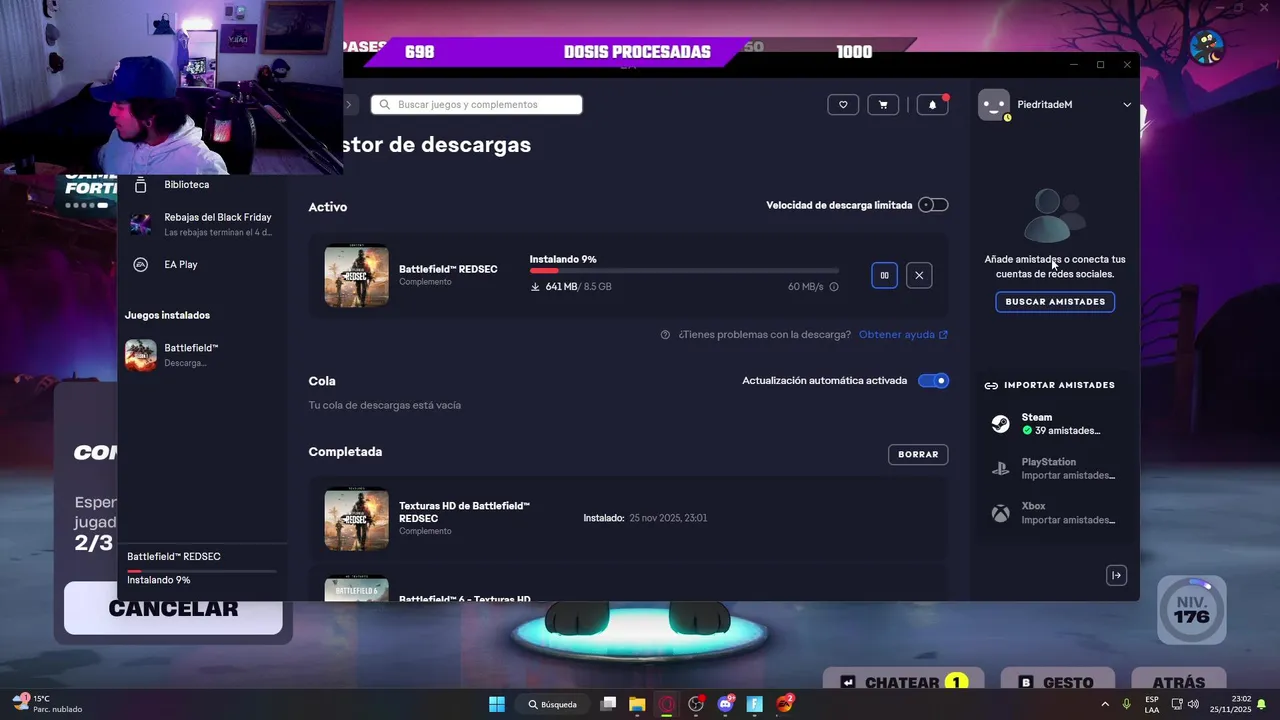Click the Windows notification bell in tray
1280x720 pixels.
tap(1262, 704)
